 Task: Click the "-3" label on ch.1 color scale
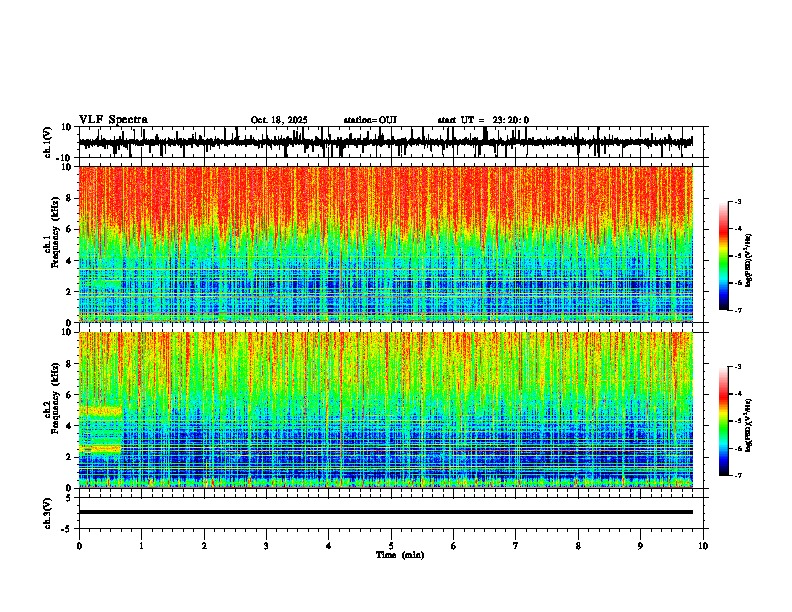point(737,201)
